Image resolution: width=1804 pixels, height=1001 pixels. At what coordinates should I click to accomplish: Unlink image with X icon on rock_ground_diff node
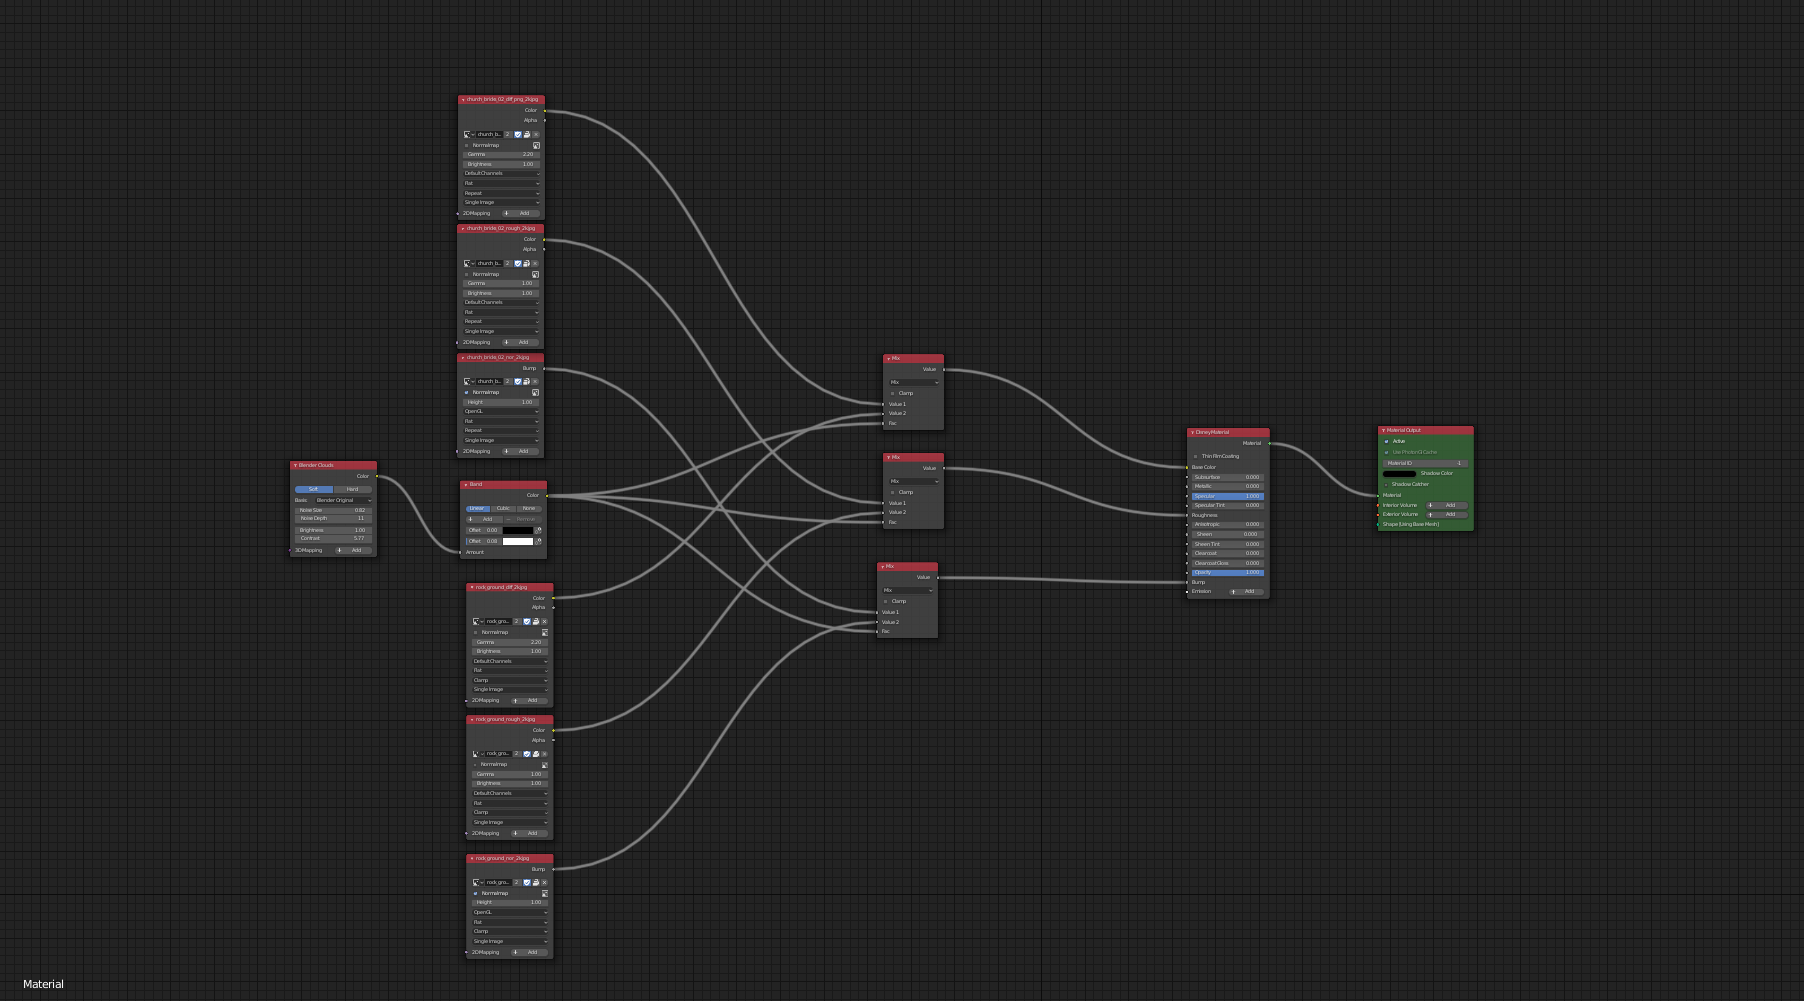tap(544, 621)
